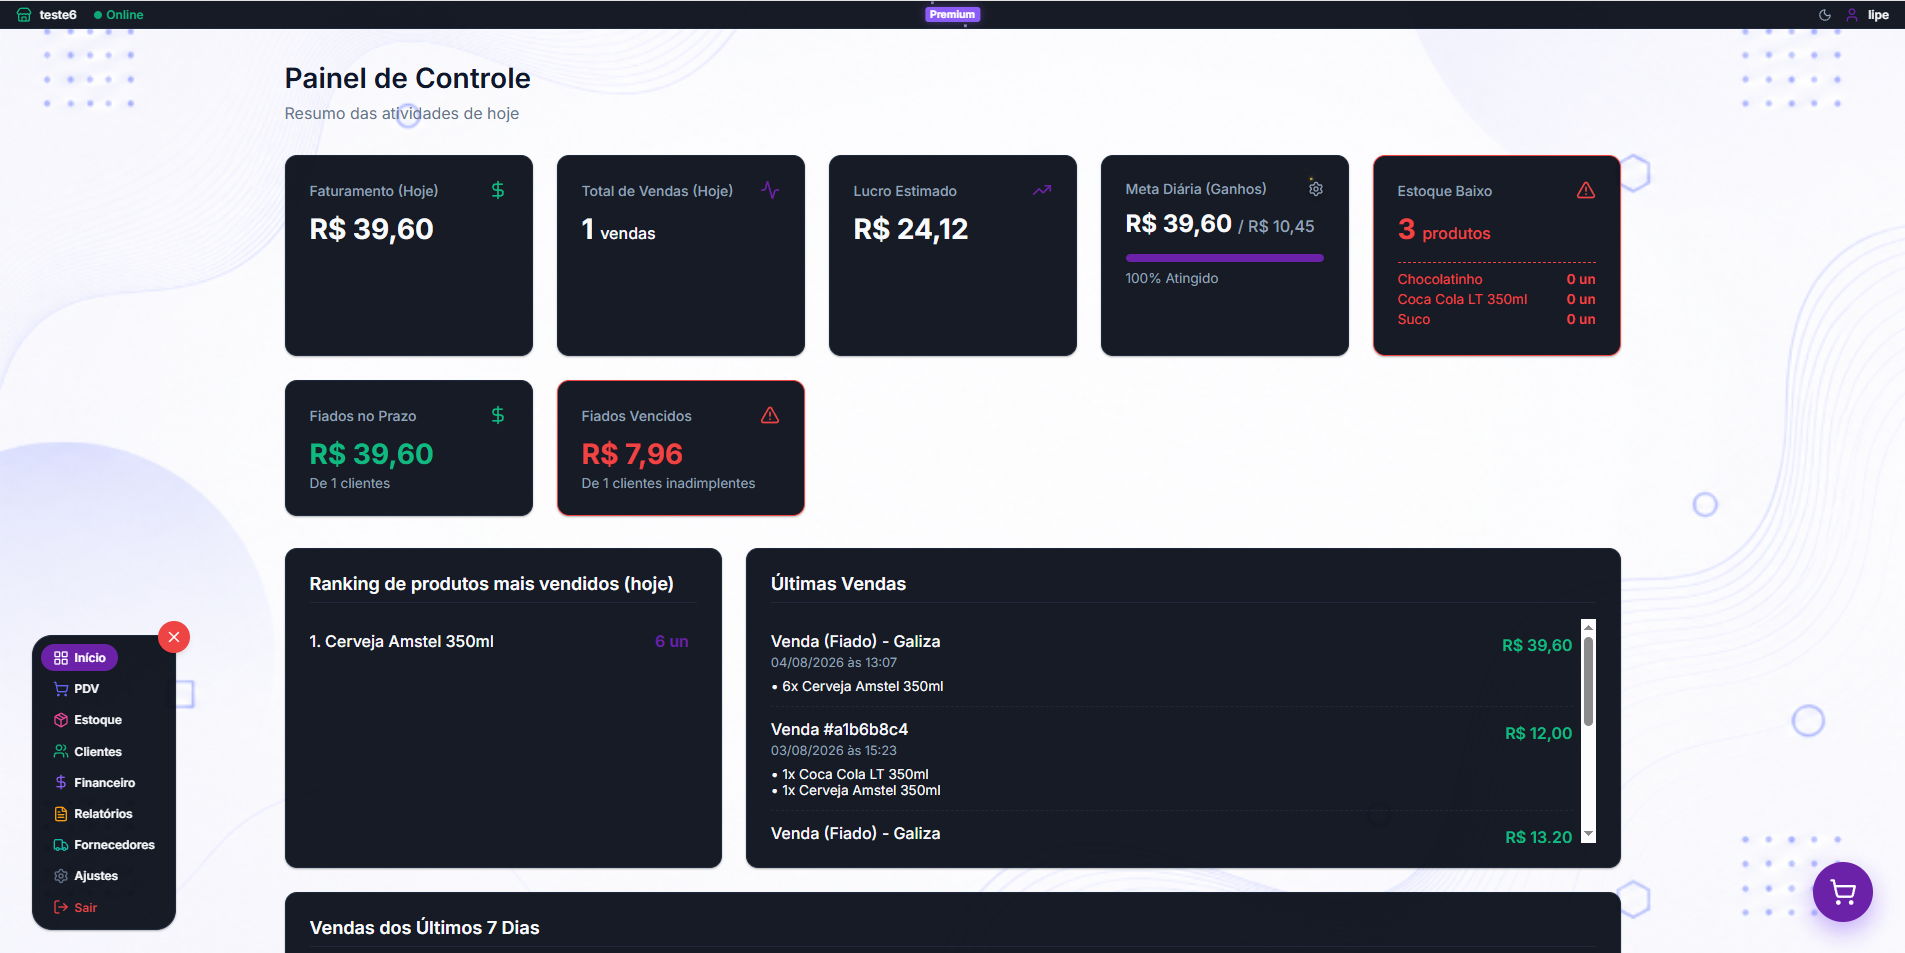This screenshot has width=1905, height=953.
Task: Click the Premium badge
Action: (x=952, y=14)
